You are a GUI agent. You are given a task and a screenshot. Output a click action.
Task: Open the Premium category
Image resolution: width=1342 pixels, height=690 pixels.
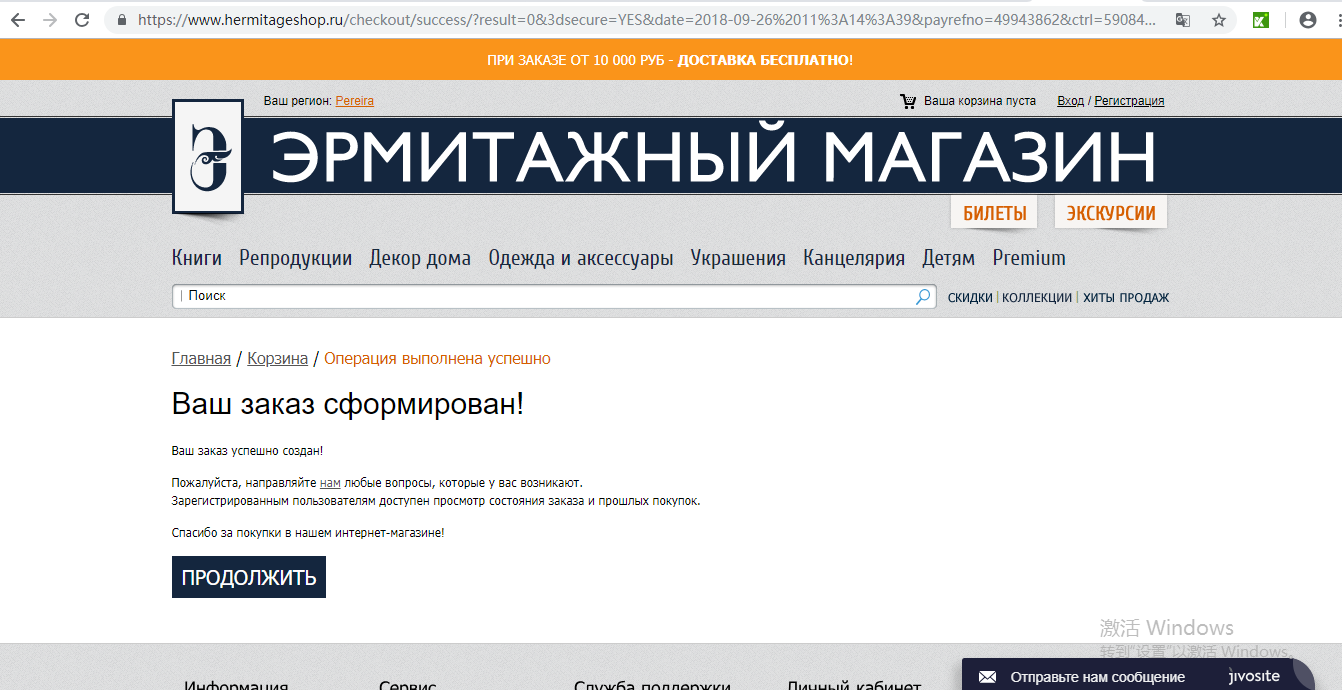pyautogui.click(x=1029, y=258)
